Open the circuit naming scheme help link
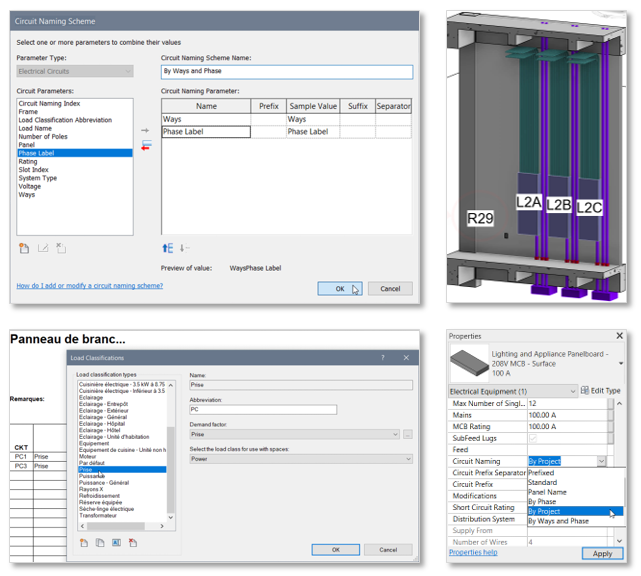This screenshot has width=641, height=576. click(90, 285)
